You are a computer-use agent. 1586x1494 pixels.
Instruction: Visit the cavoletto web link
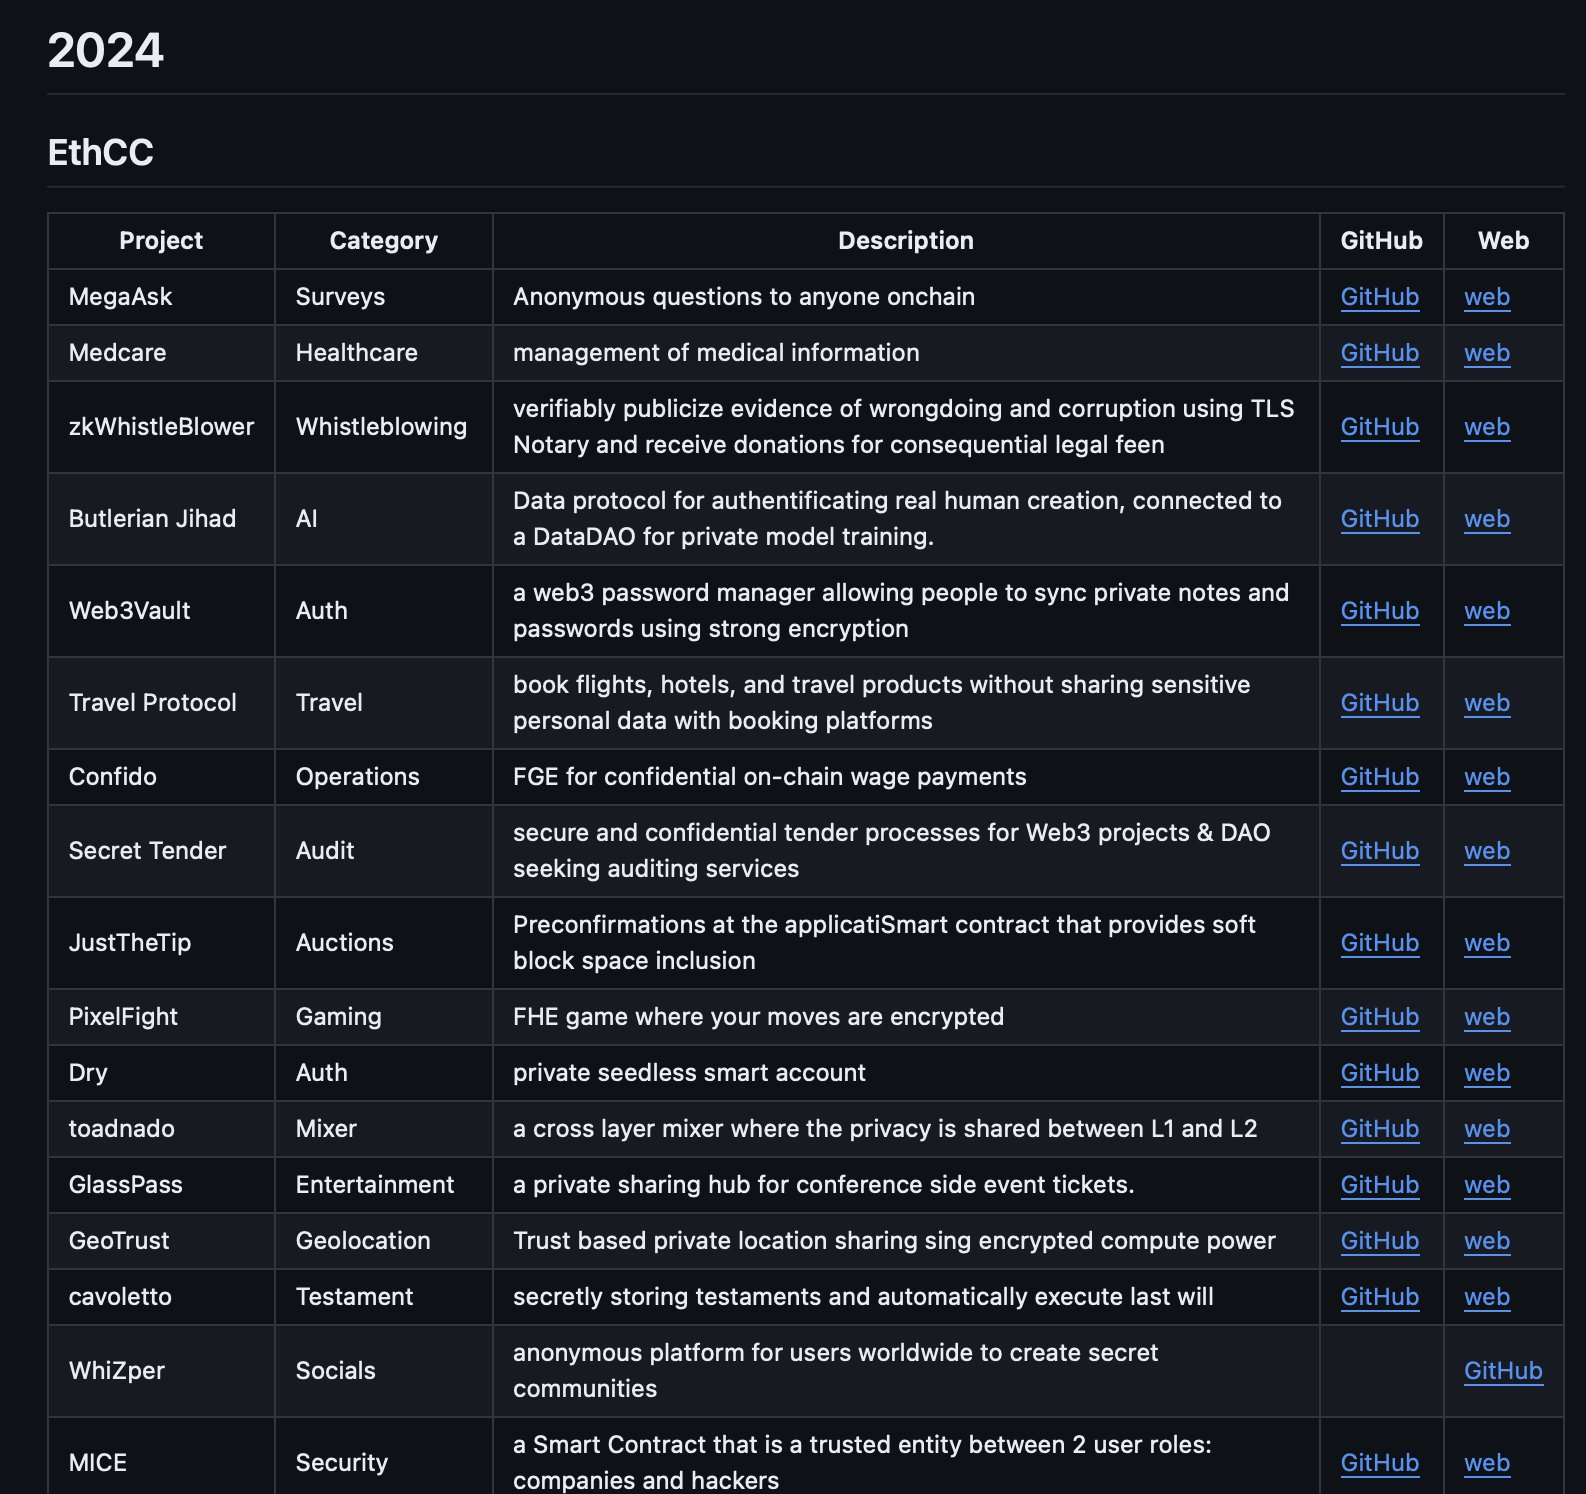coord(1486,1297)
